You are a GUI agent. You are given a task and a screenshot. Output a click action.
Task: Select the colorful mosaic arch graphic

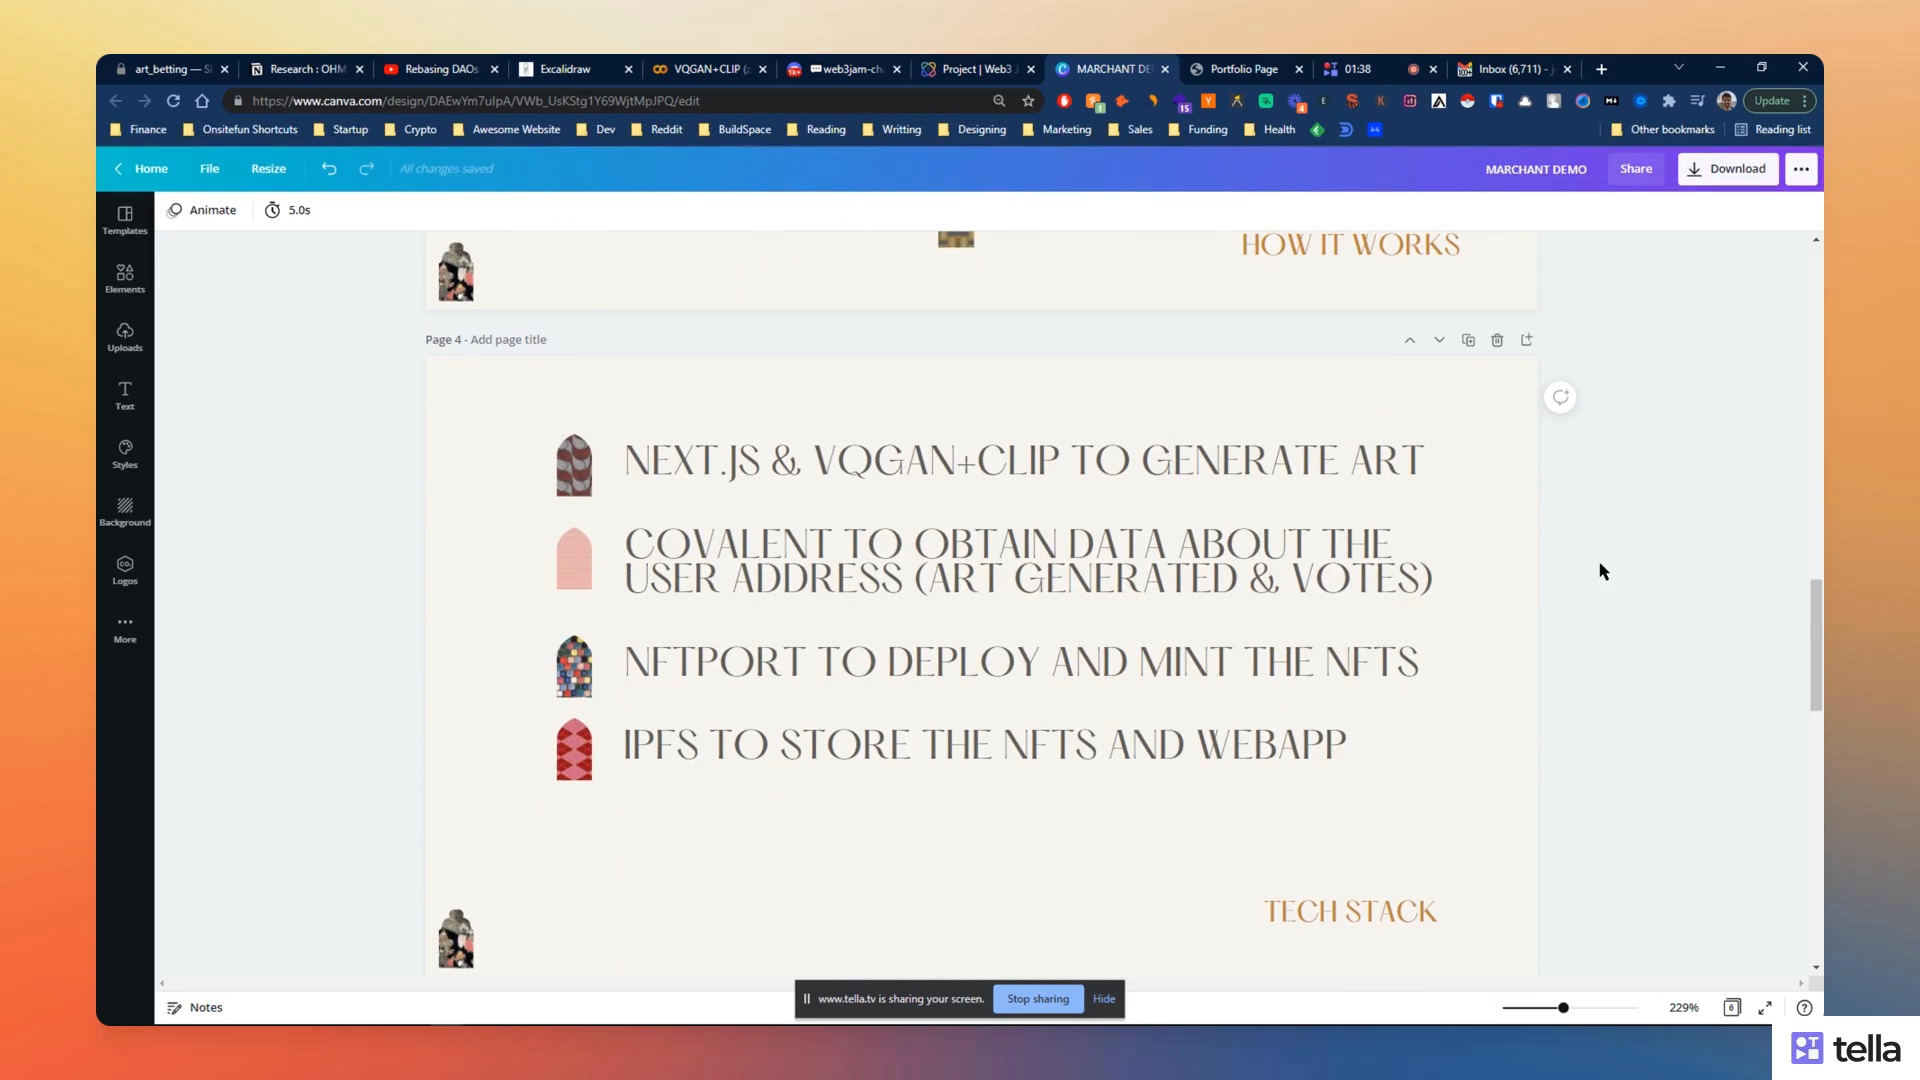click(574, 666)
